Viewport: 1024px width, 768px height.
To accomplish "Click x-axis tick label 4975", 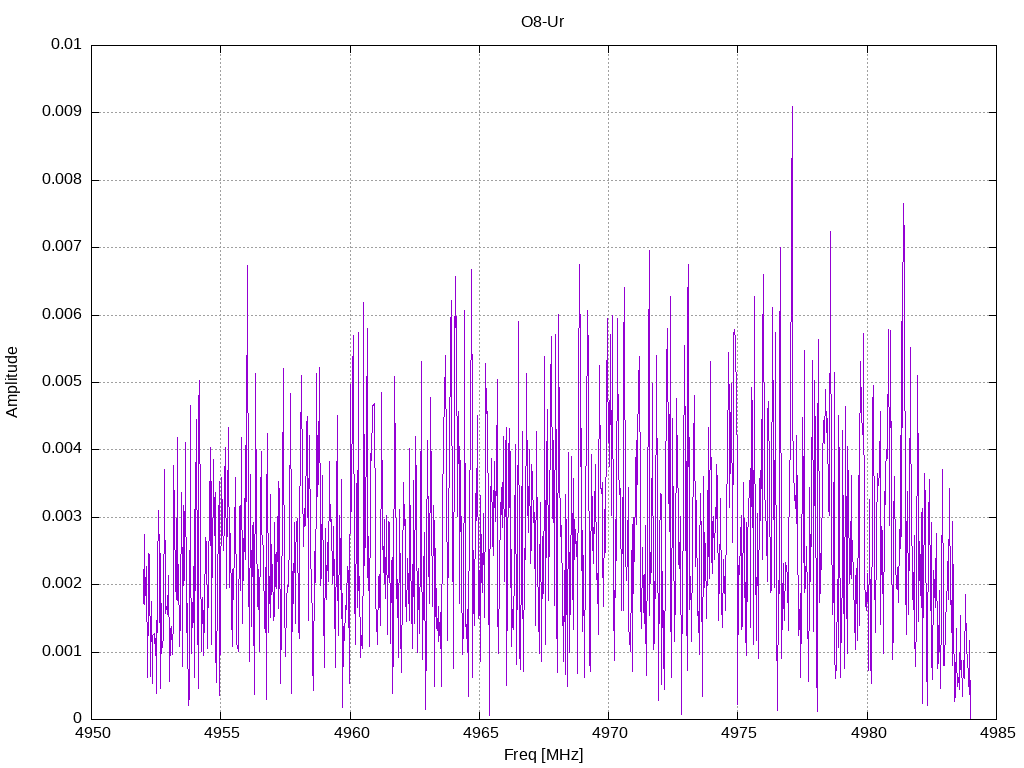I will (x=739, y=733).
